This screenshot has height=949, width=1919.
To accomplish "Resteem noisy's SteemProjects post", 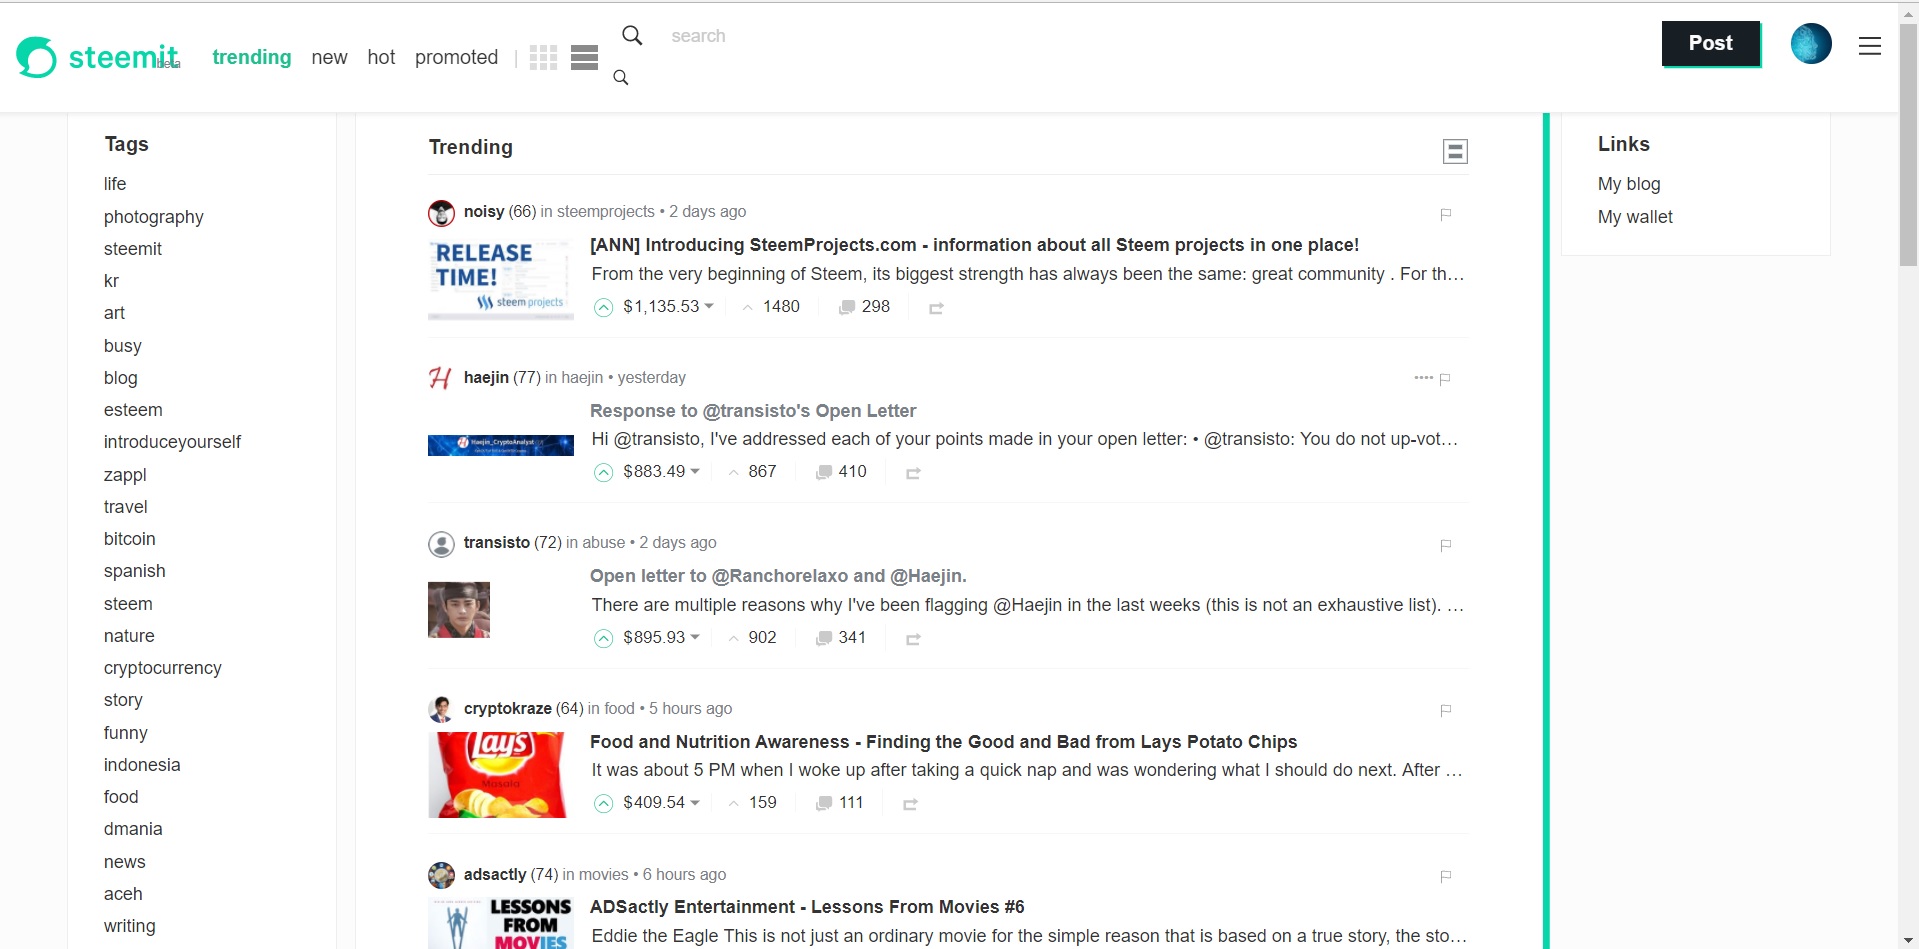I will [x=936, y=308].
